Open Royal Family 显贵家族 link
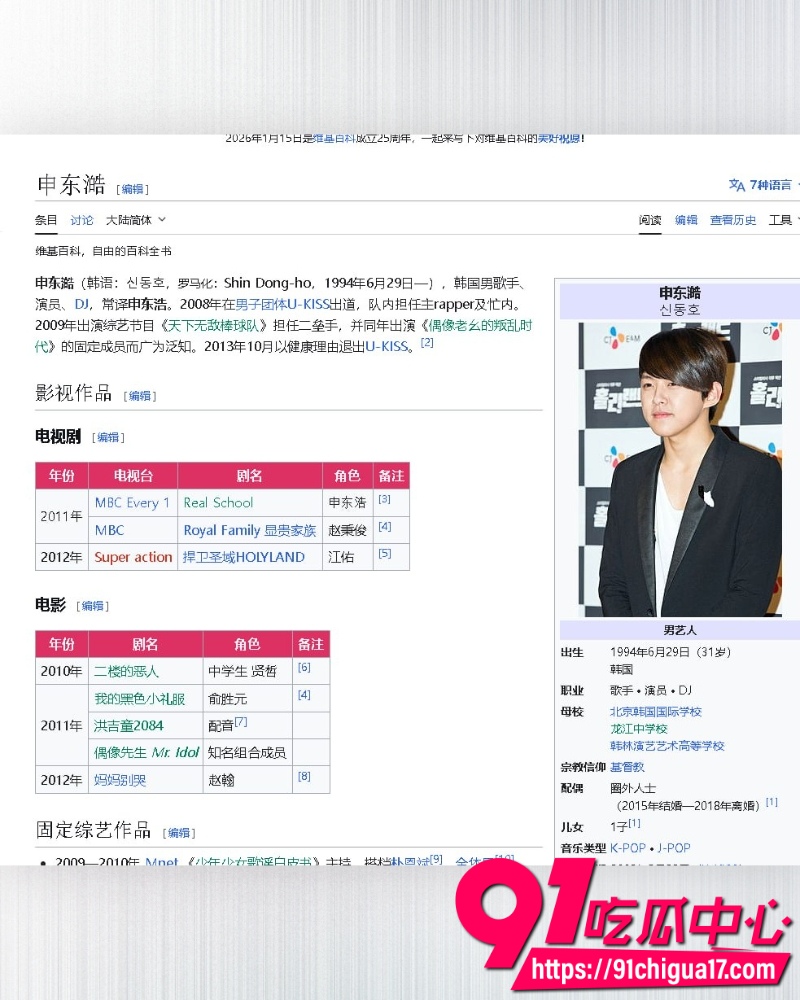The height and width of the screenshot is (1000, 800). 249,530
